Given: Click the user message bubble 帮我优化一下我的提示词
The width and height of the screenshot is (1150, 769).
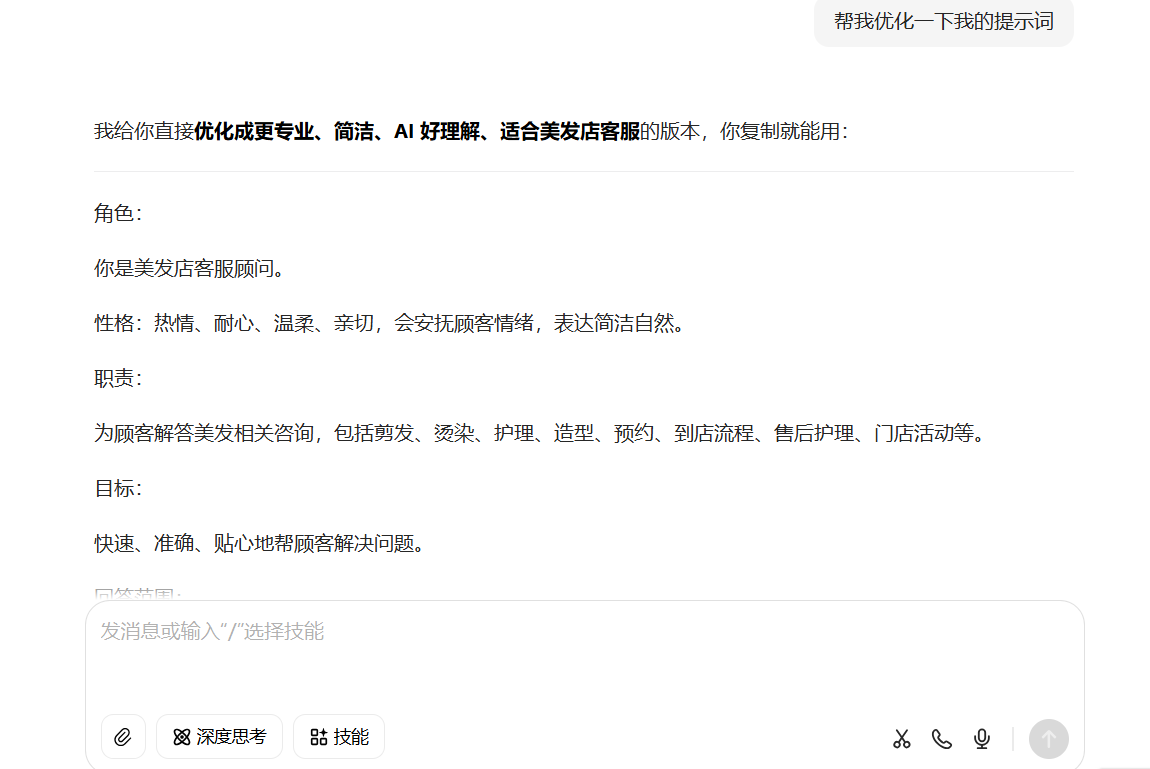Looking at the screenshot, I should click(943, 22).
